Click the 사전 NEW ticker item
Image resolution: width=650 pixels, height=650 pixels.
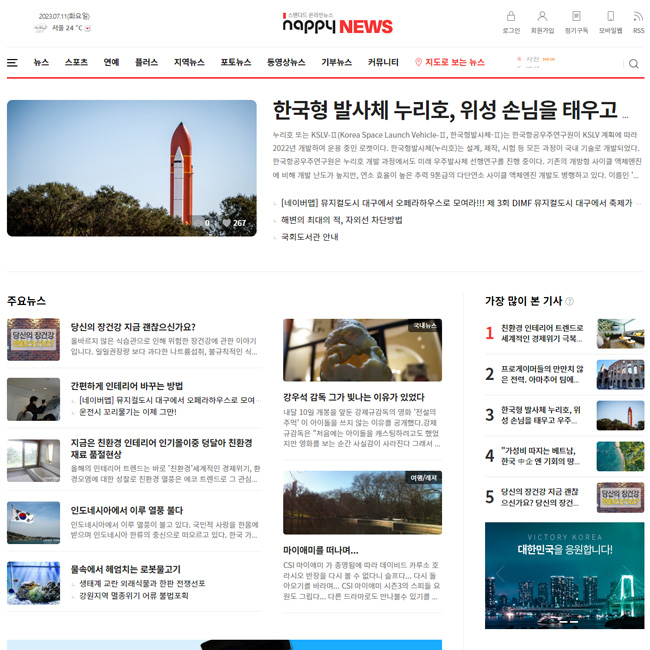point(536,59)
